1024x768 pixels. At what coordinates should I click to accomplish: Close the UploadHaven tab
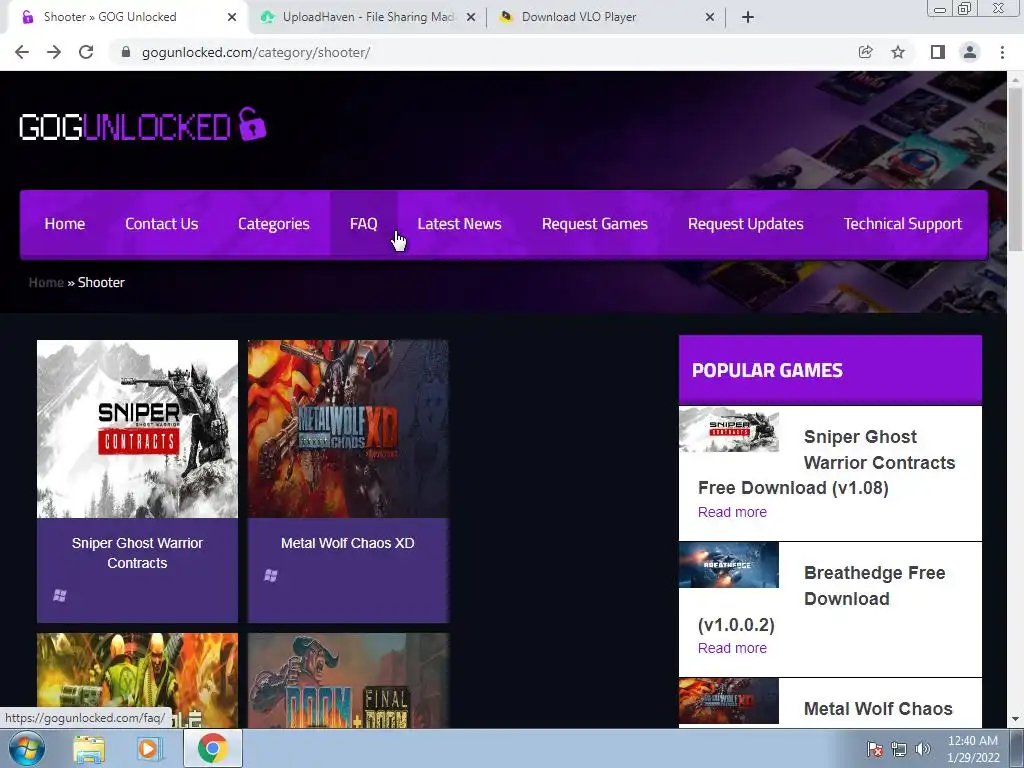pos(471,17)
